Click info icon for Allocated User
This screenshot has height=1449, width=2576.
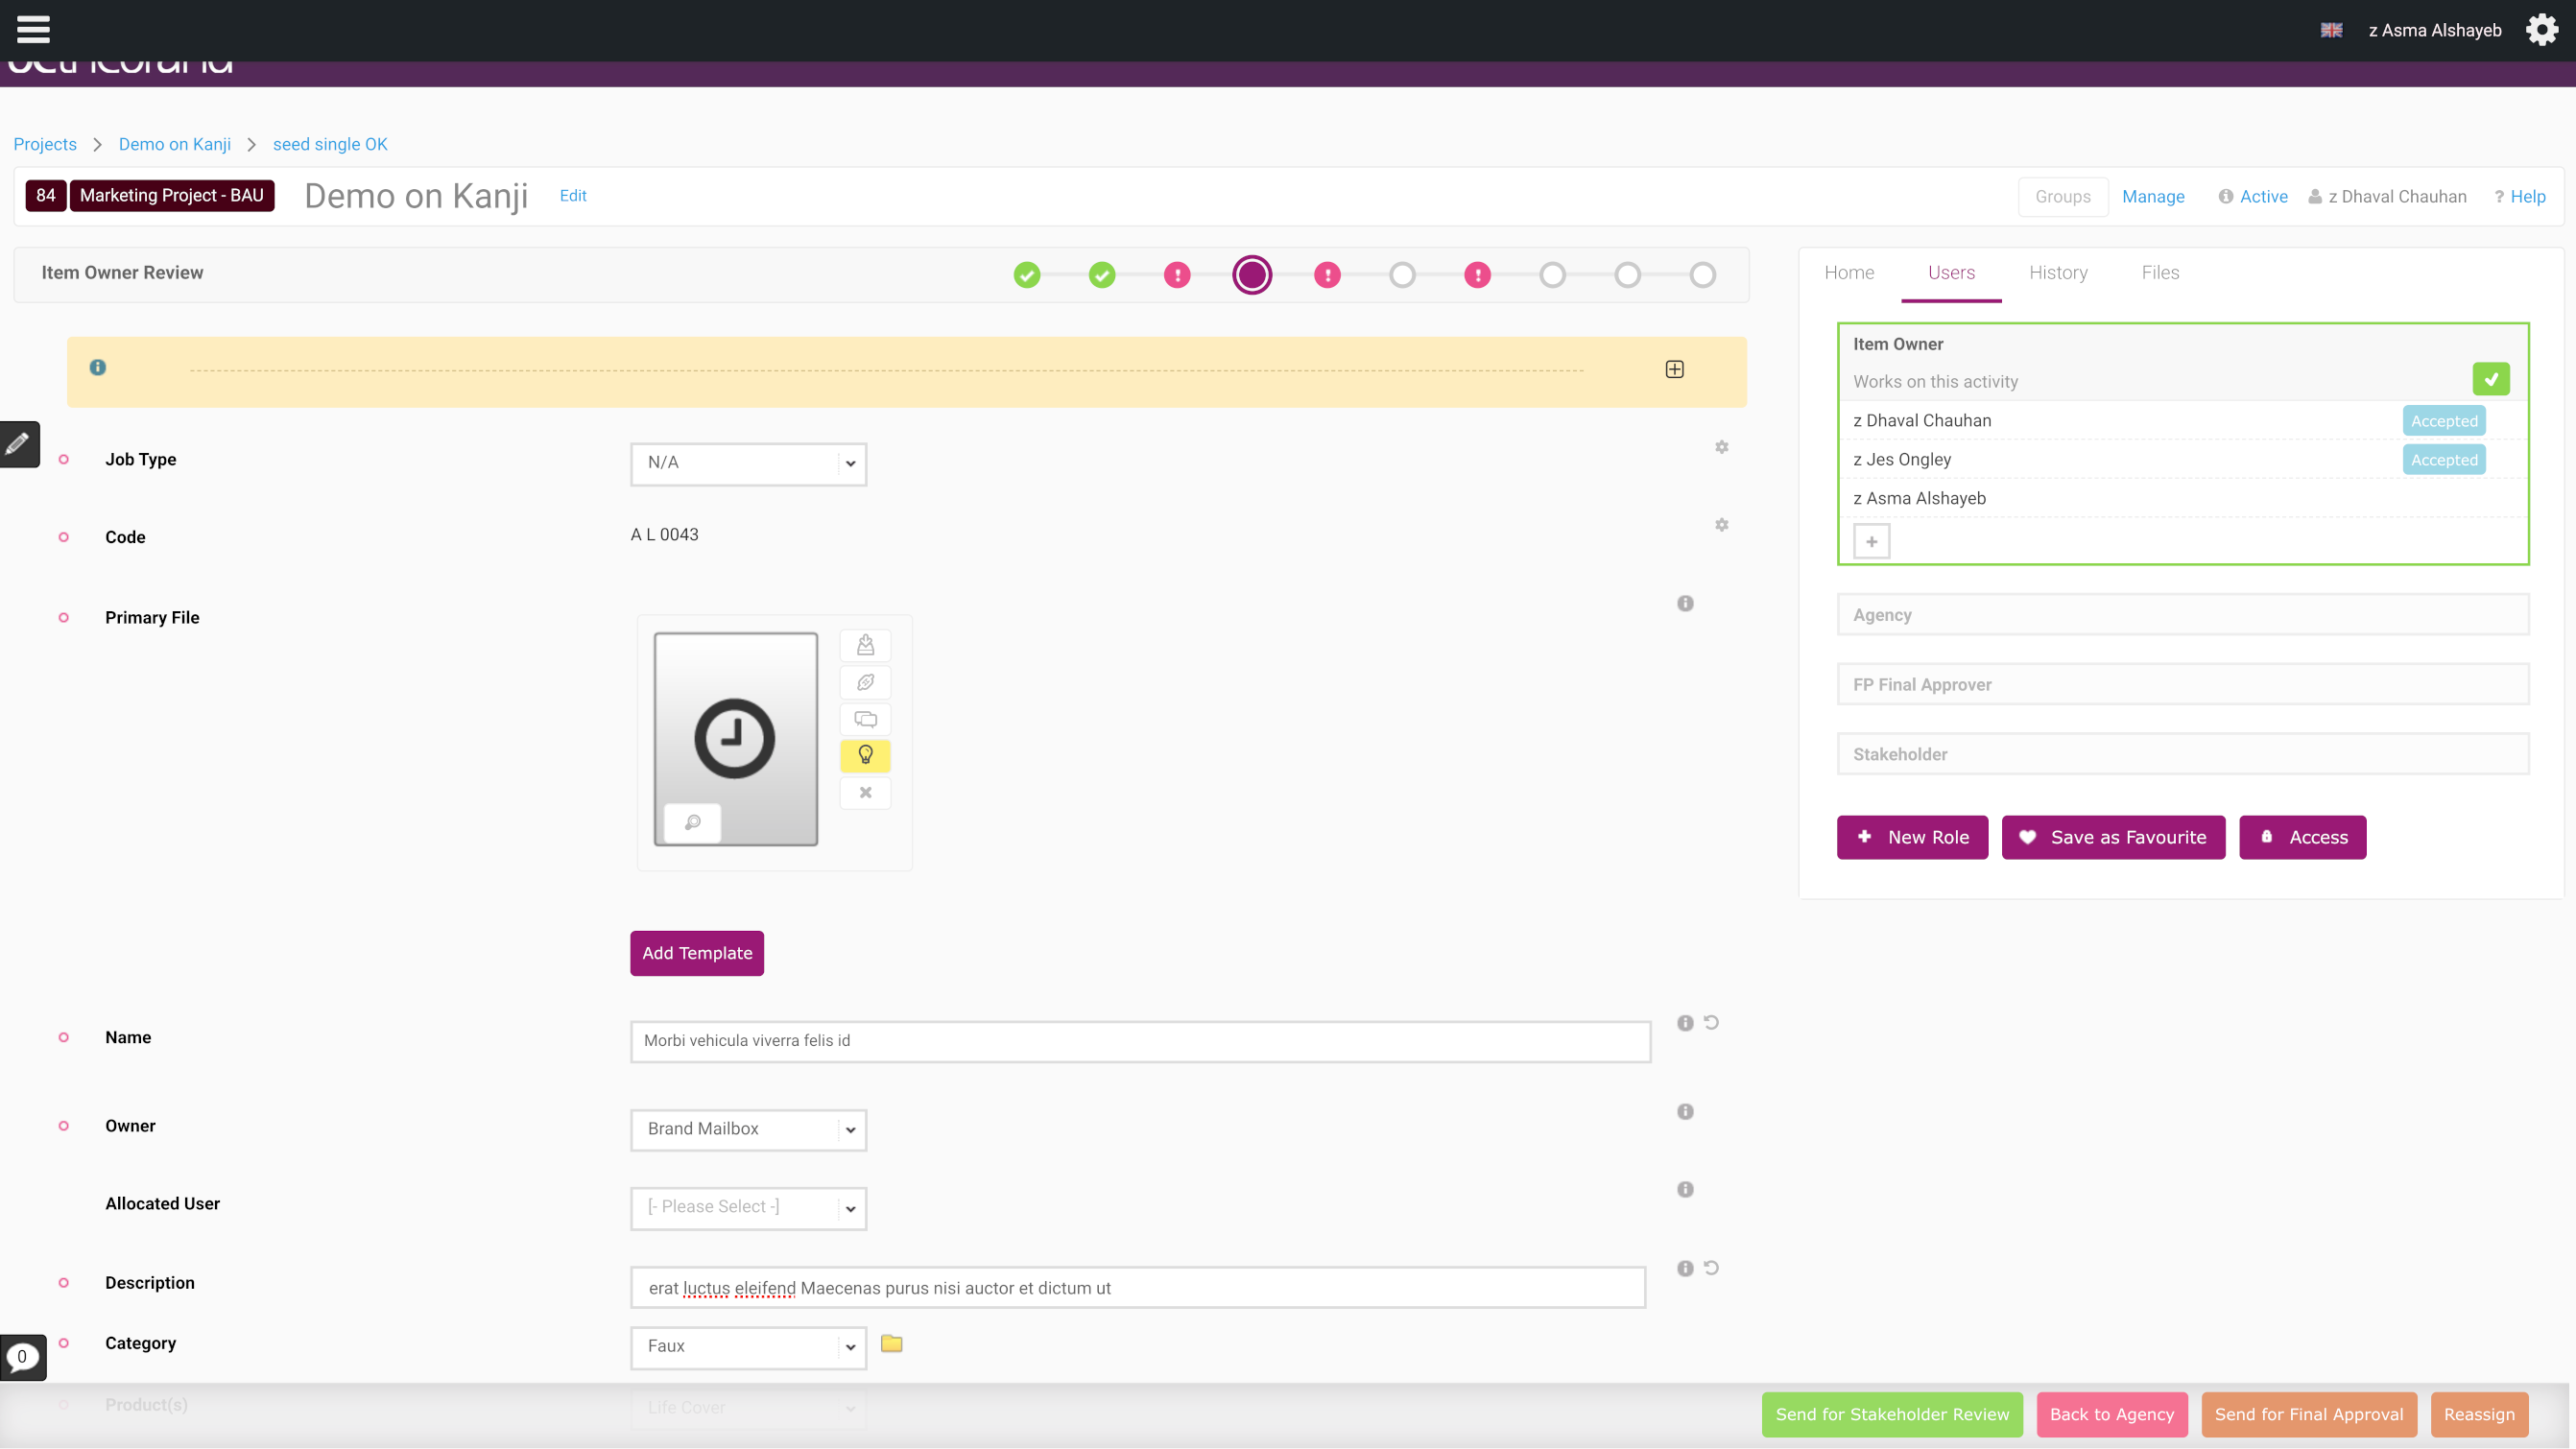(x=1685, y=1190)
